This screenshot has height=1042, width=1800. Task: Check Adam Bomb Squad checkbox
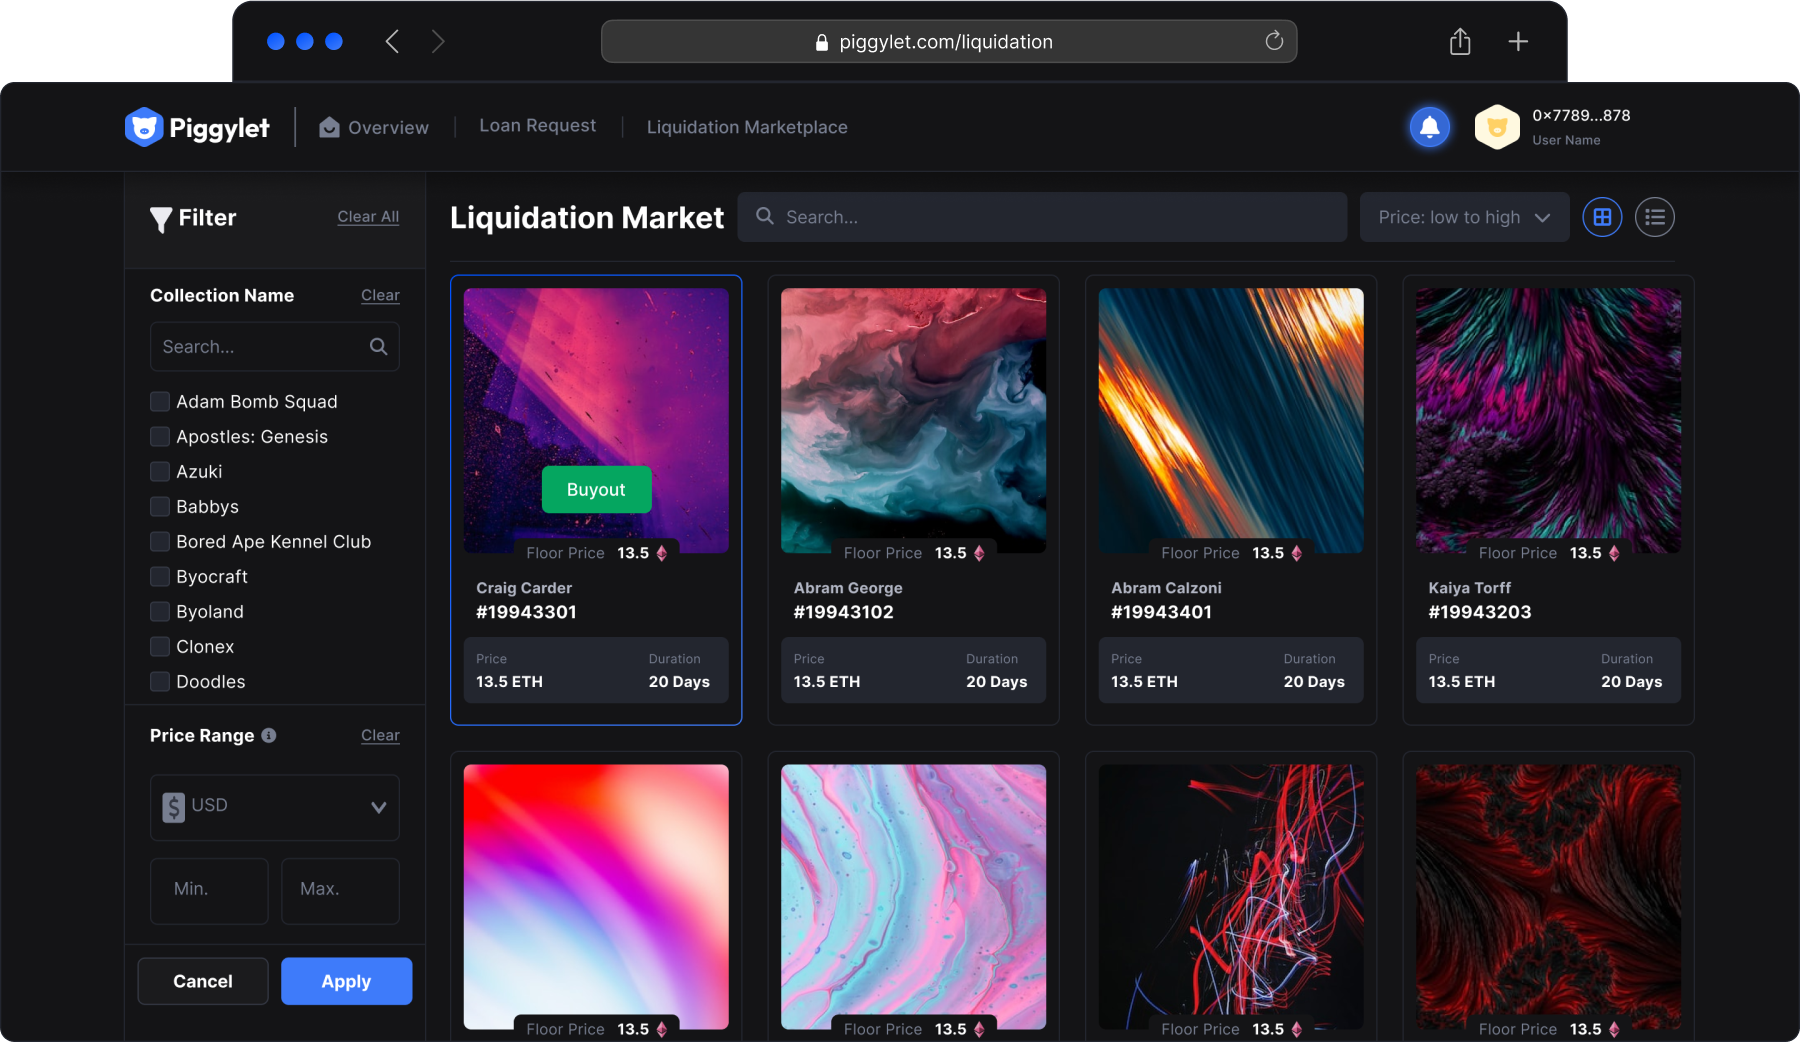pos(160,402)
